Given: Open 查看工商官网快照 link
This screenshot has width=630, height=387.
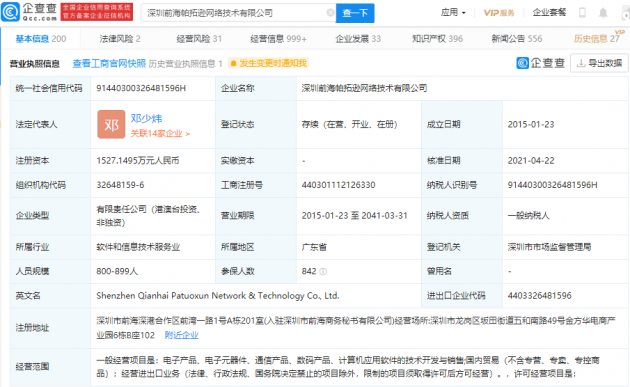Looking at the screenshot, I should (109, 63).
